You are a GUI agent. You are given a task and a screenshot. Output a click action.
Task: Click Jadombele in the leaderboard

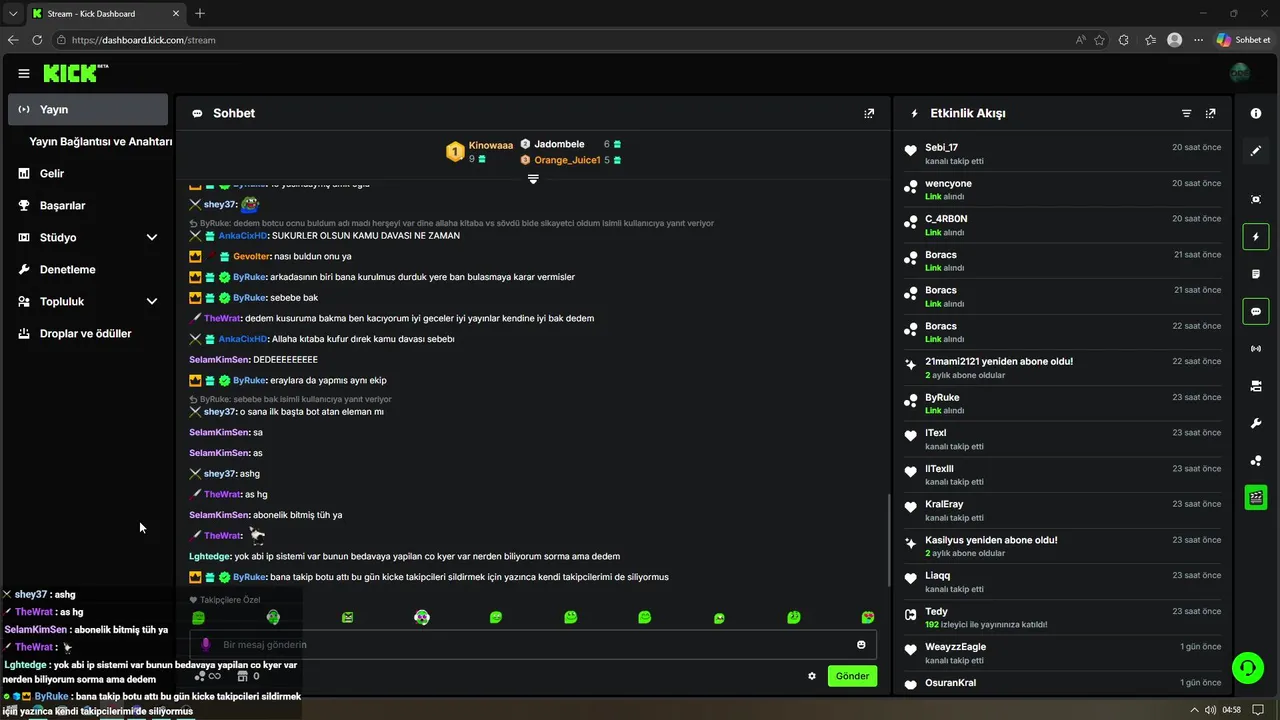(x=559, y=144)
